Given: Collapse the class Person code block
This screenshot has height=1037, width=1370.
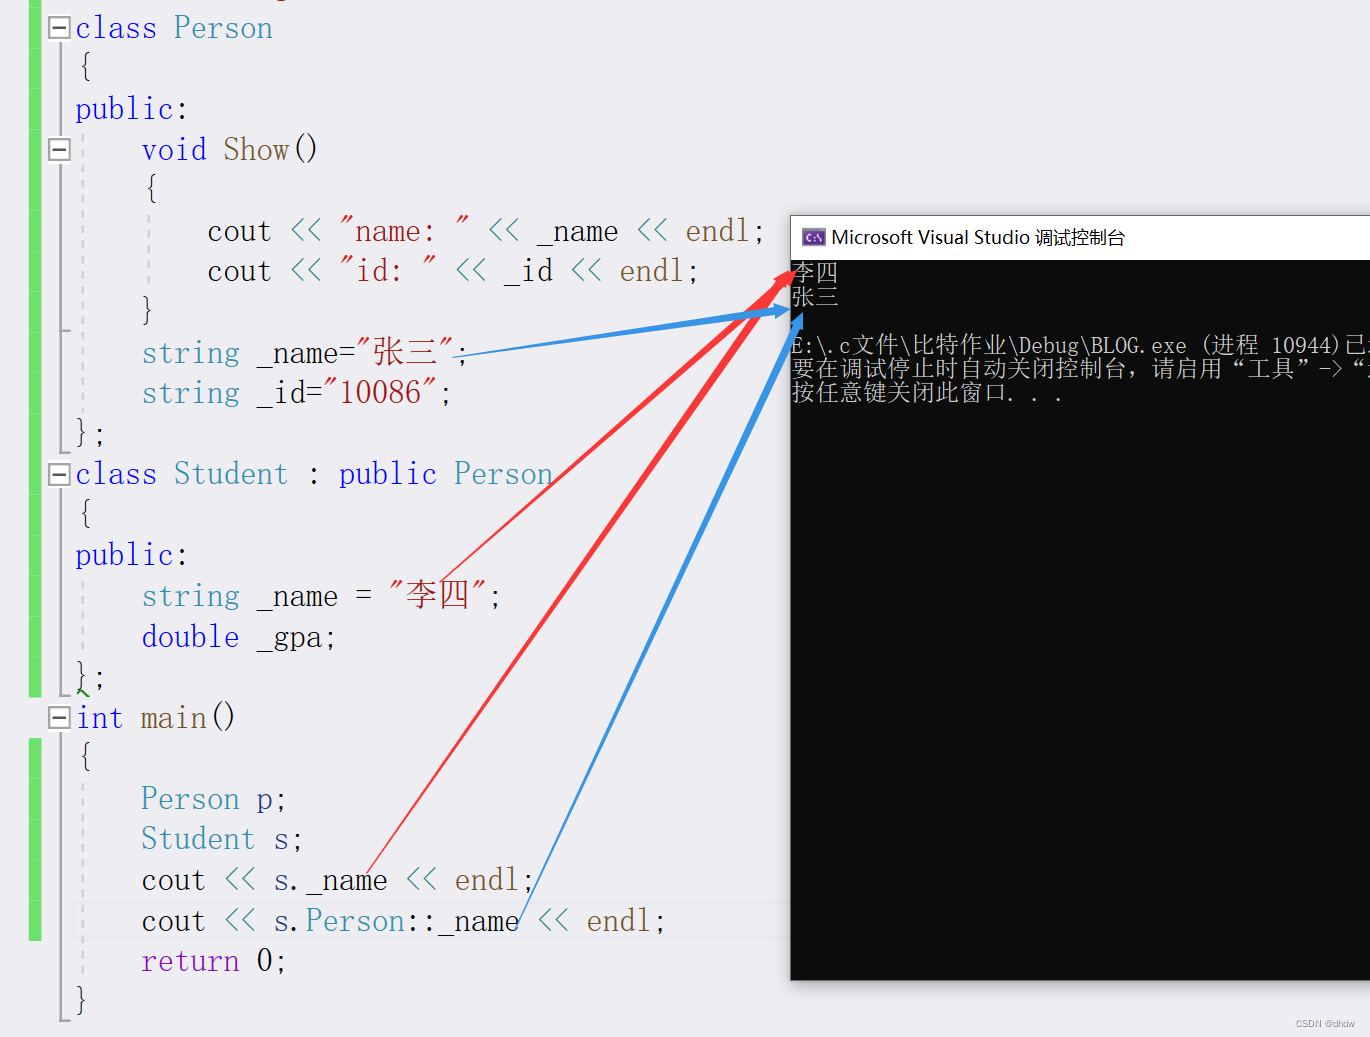Looking at the screenshot, I should click(59, 28).
